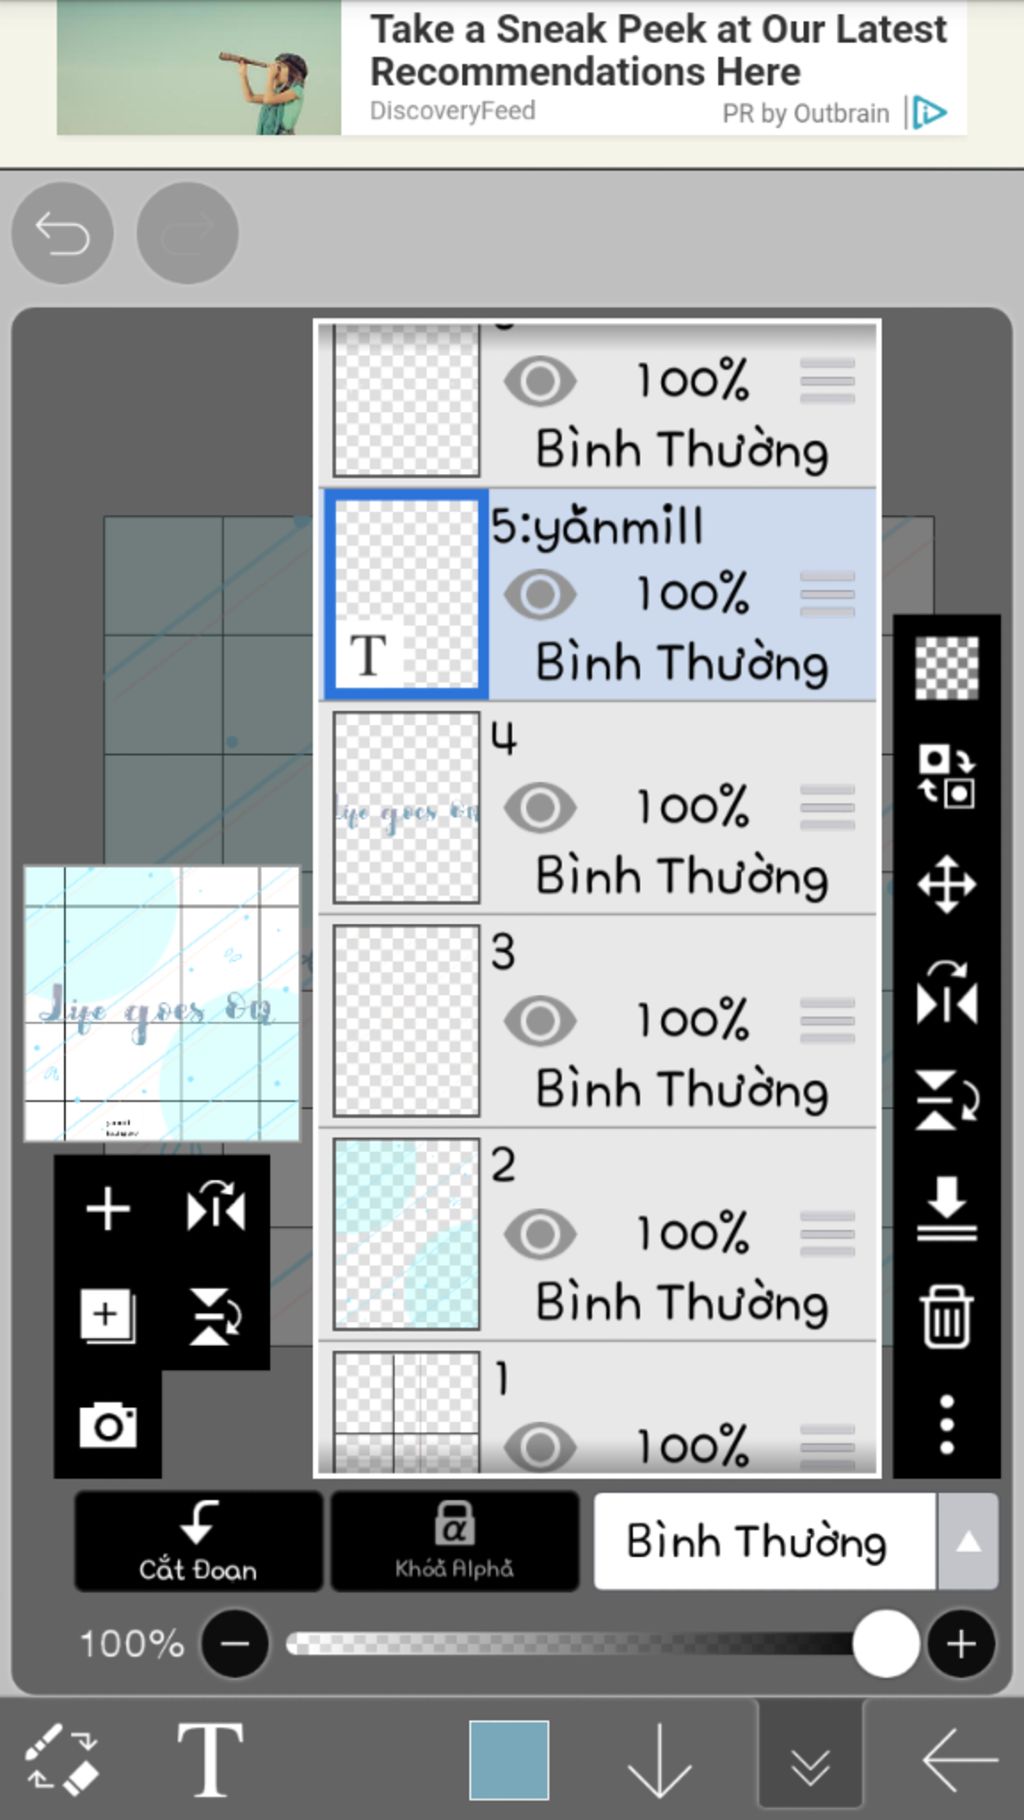Open the three-dot more options menu
The width and height of the screenshot is (1024, 1820).
pos(946,1424)
